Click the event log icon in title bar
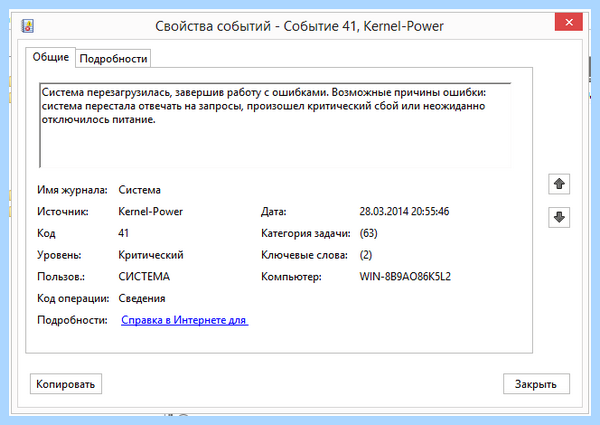This screenshot has width=600, height=425. point(27,26)
